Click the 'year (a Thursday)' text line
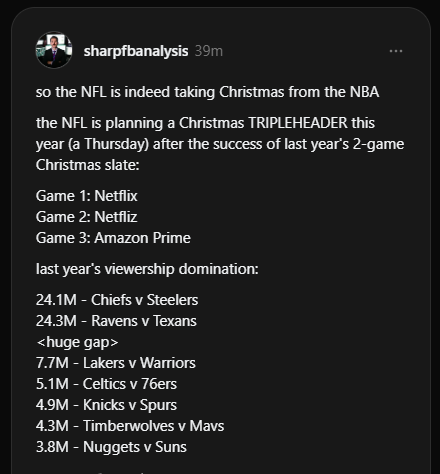Viewport: 440px width, 474px height. click(220, 144)
